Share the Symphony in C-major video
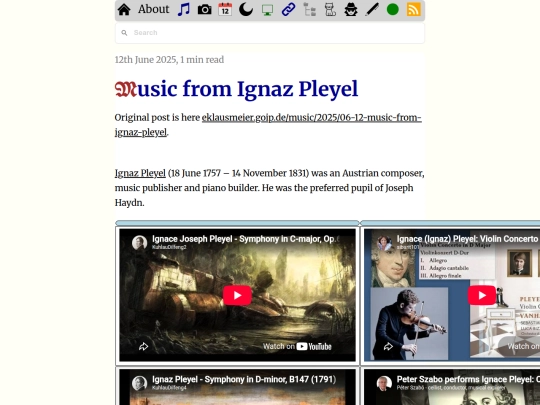Viewport: 540px width, 405px height. pyautogui.click(x=143, y=346)
